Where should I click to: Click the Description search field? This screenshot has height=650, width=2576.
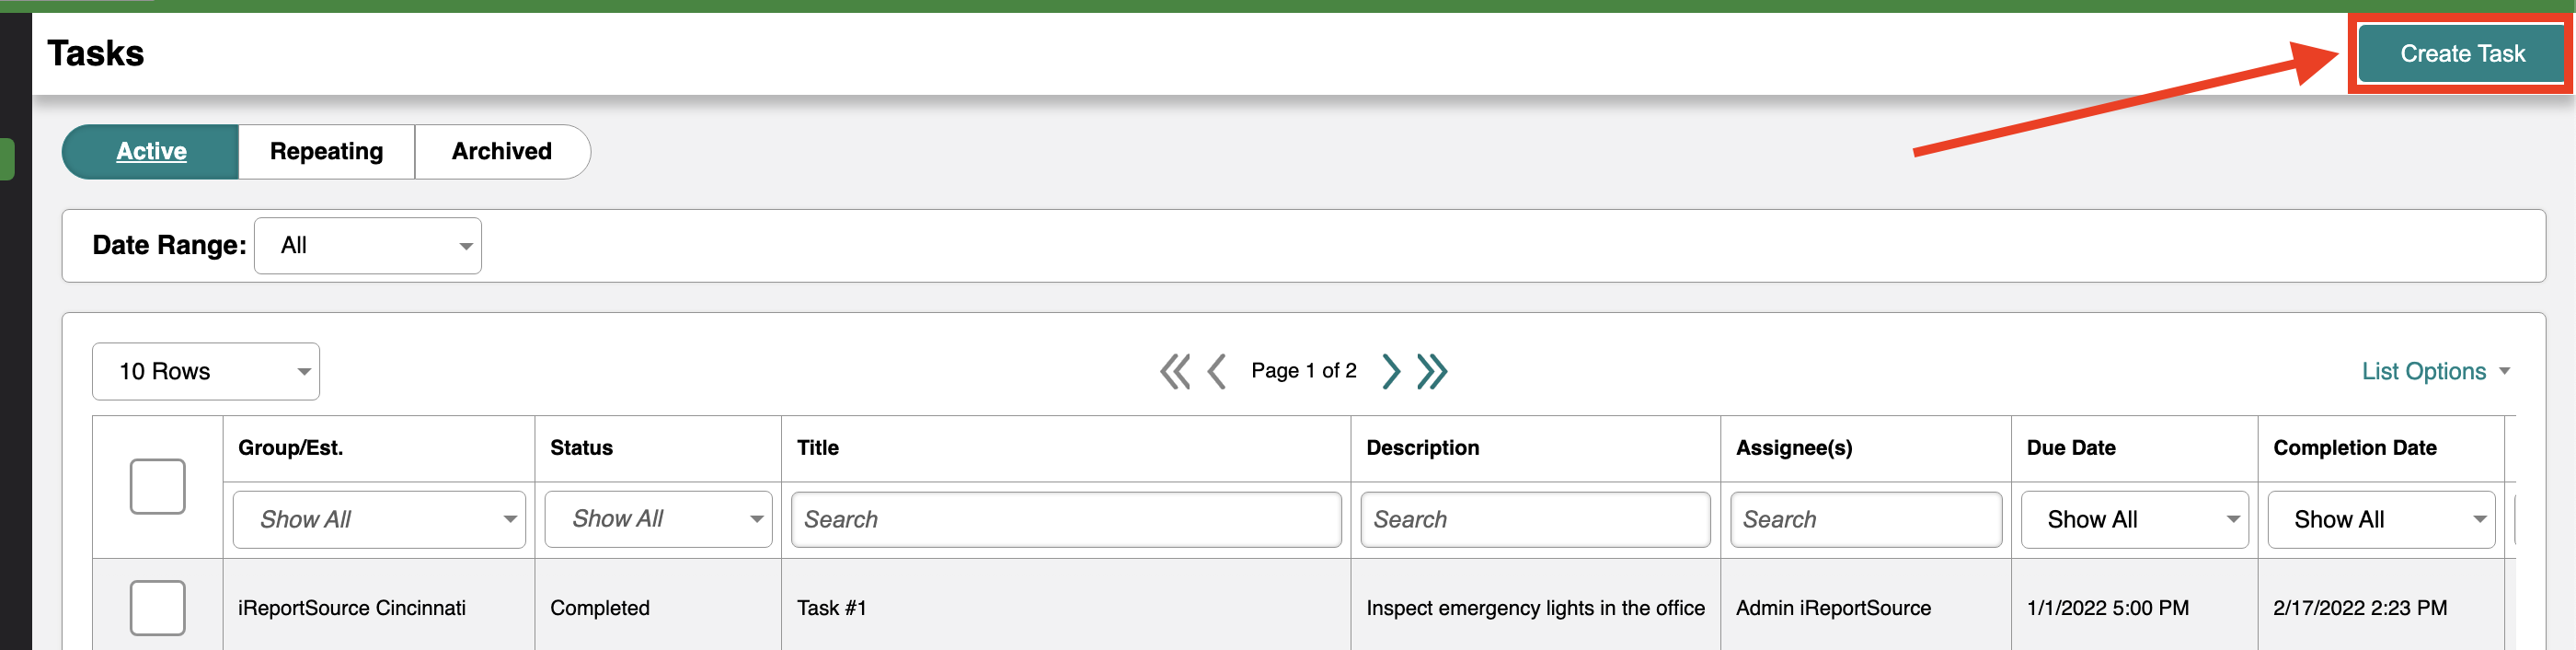click(1535, 519)
